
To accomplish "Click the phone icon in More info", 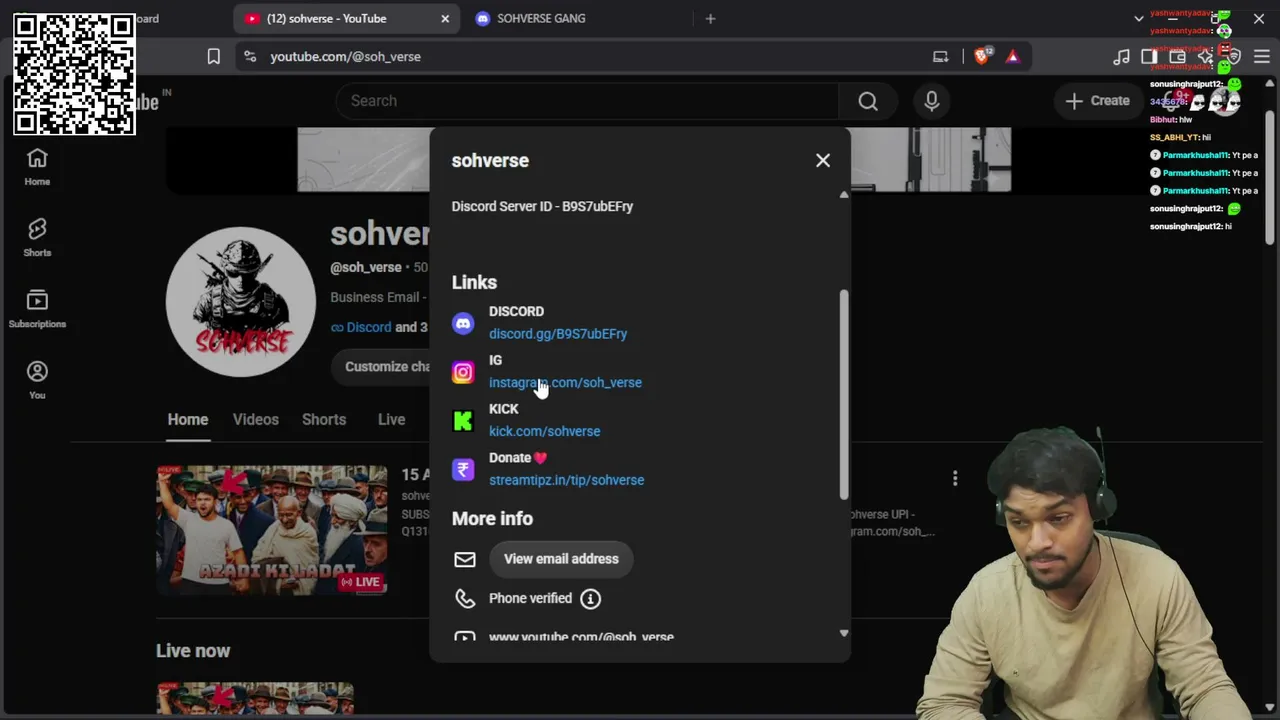I will 465,598.
